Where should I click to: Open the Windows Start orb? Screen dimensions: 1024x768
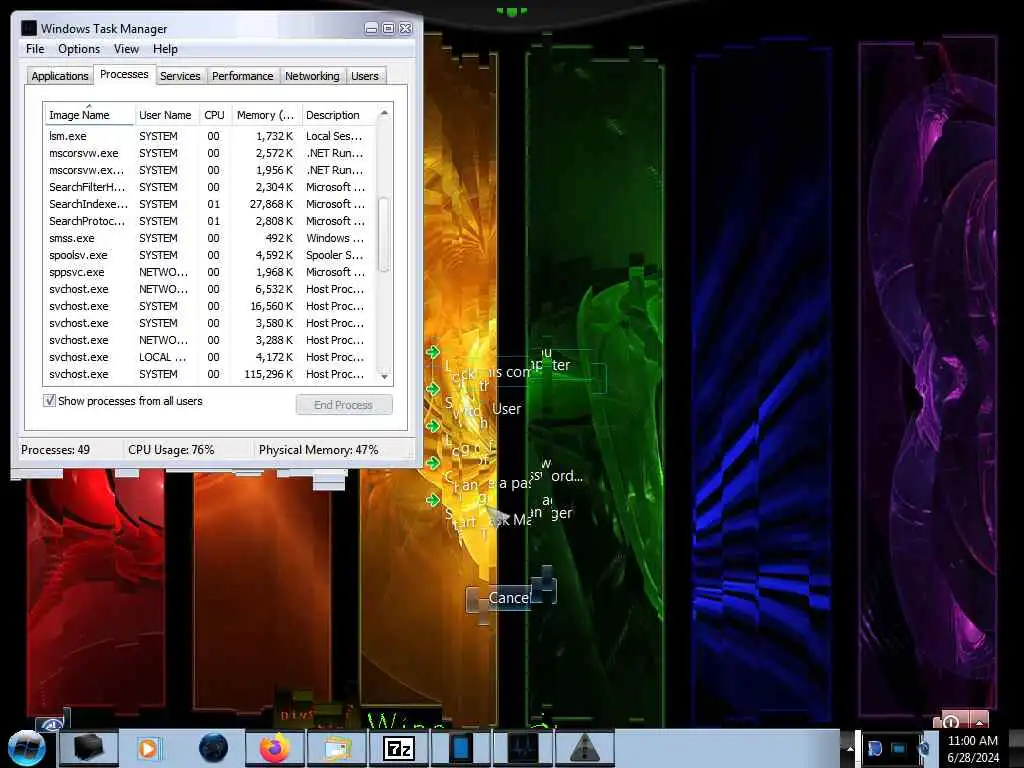(26, 748)
